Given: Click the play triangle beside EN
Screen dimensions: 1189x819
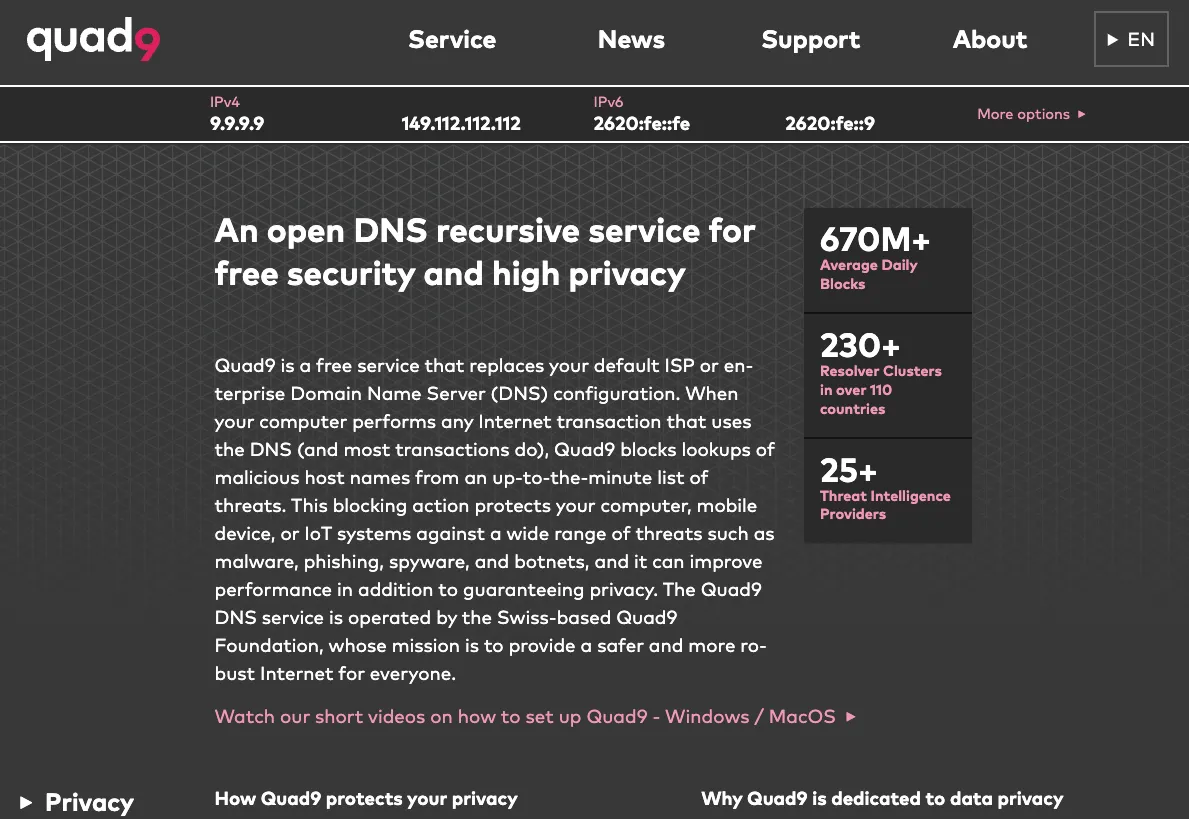Looking at the screenshot, I should pyautogui.click(x=1112, y=40).
